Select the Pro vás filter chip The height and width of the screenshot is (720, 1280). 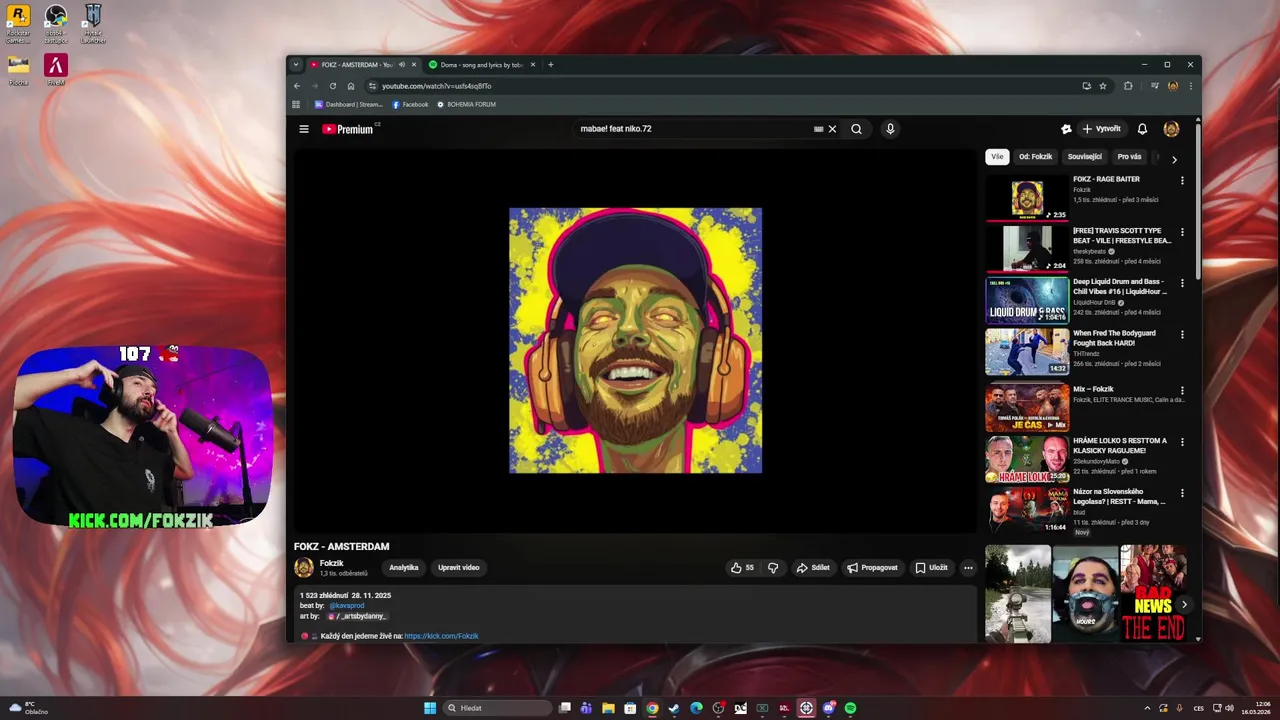[1129, 157]
